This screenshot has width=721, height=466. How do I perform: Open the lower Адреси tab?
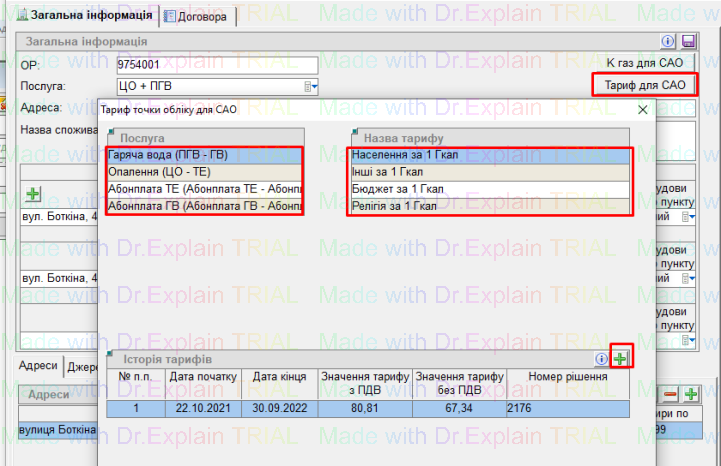click(39, 366)
